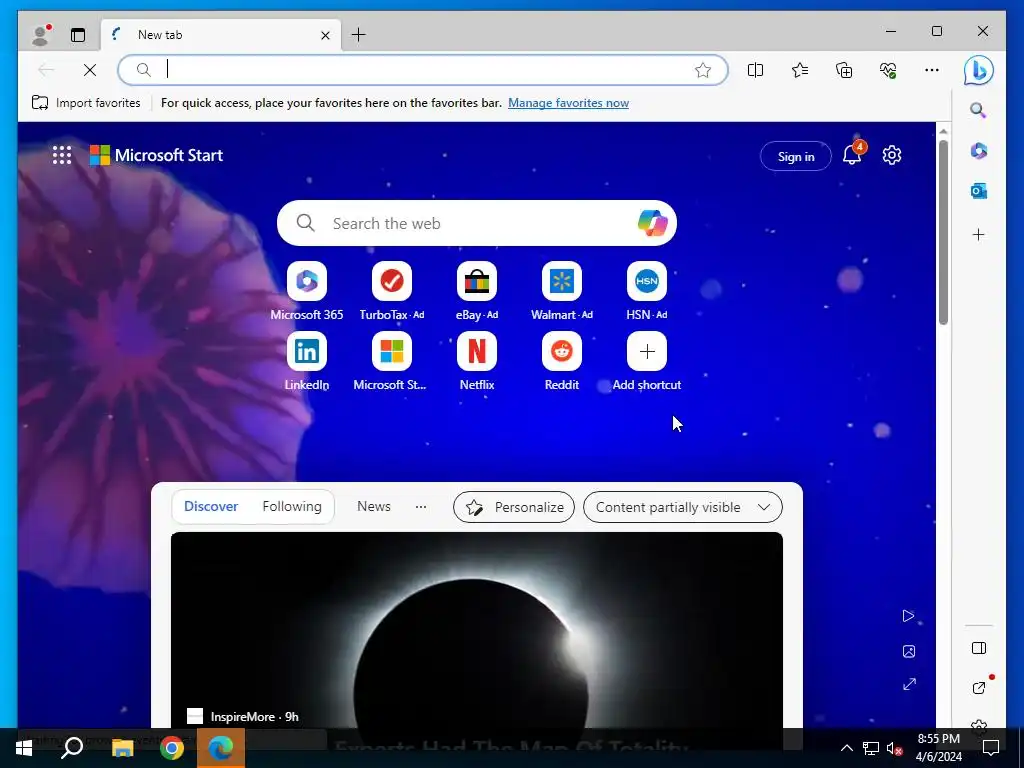Open link in external window icon
1024x768 pixels.
coord(978,687)
